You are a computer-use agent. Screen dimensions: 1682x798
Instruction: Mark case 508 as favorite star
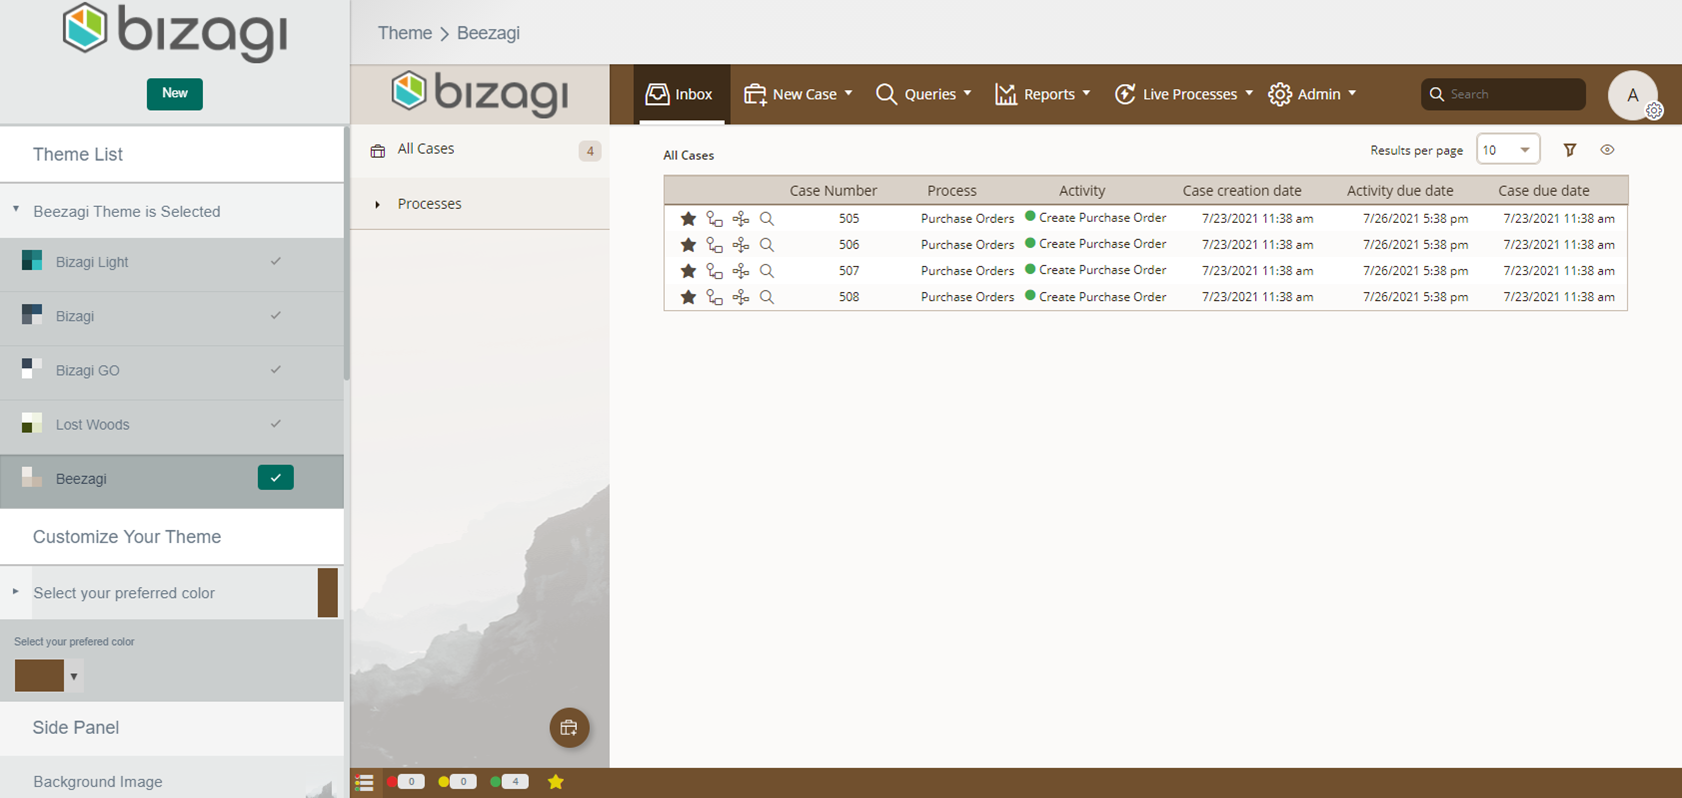coord(688,296)
